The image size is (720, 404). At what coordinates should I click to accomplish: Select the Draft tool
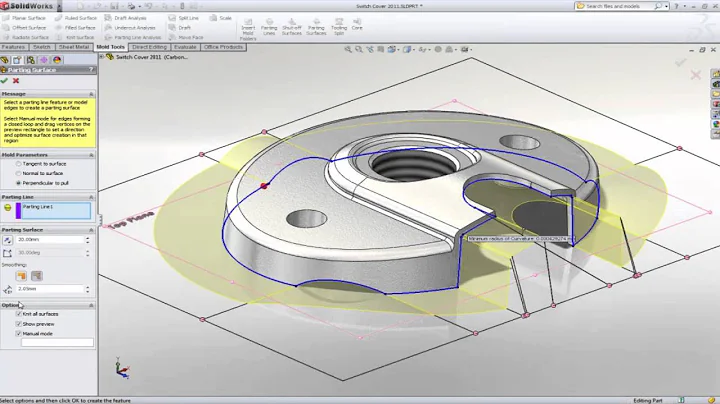180,28
